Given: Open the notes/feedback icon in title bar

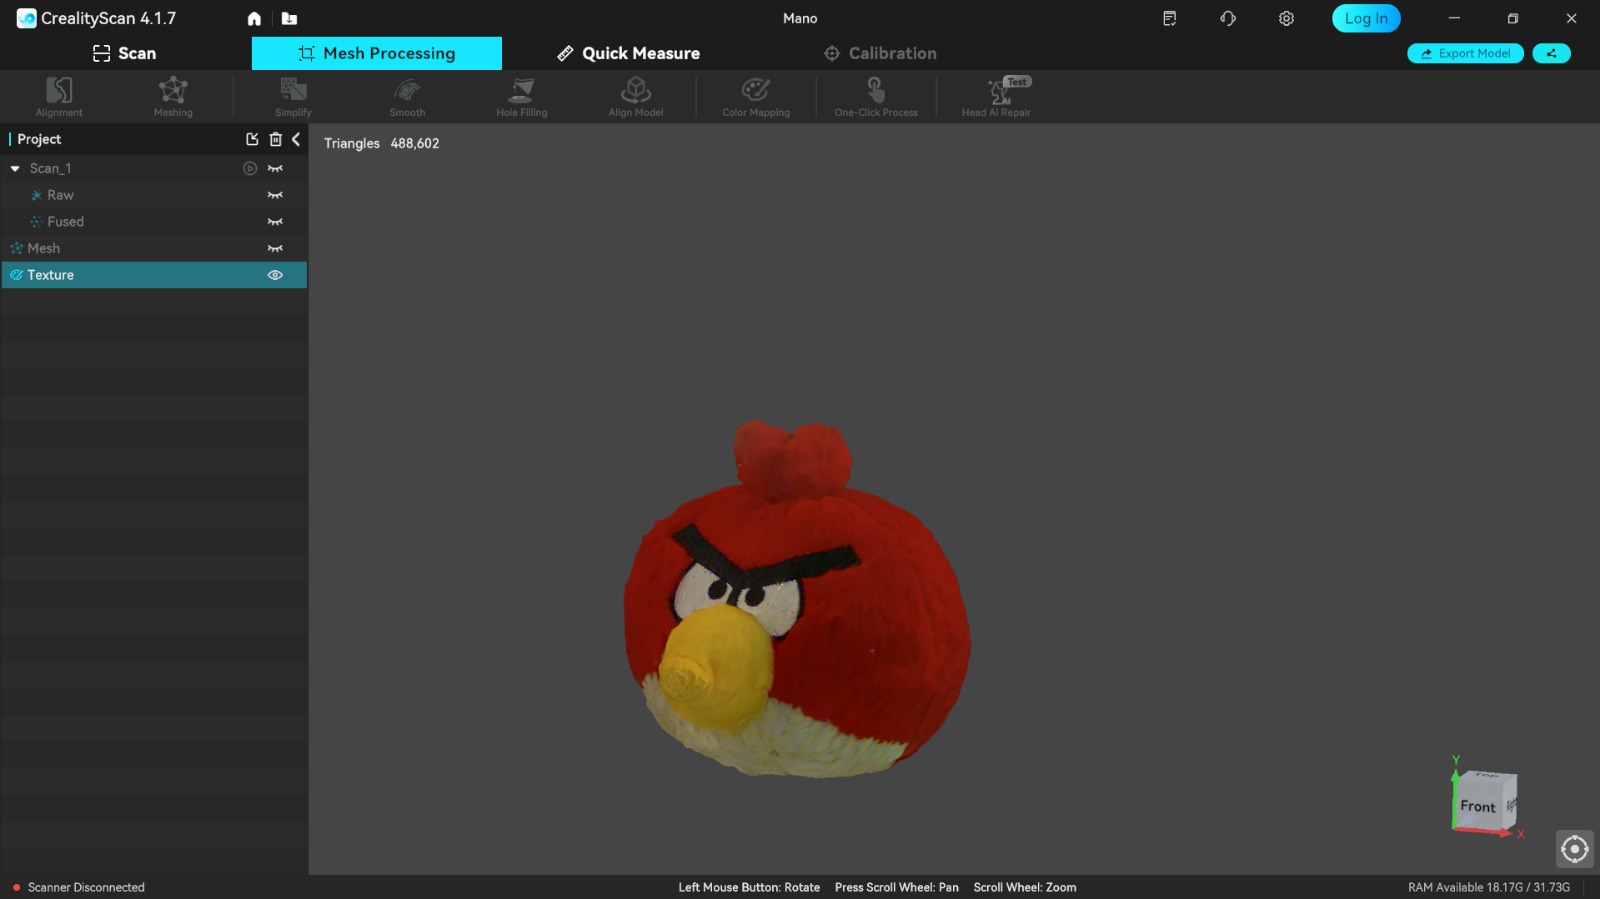Looking at the screenshot, I should (x=1169, y=19).
